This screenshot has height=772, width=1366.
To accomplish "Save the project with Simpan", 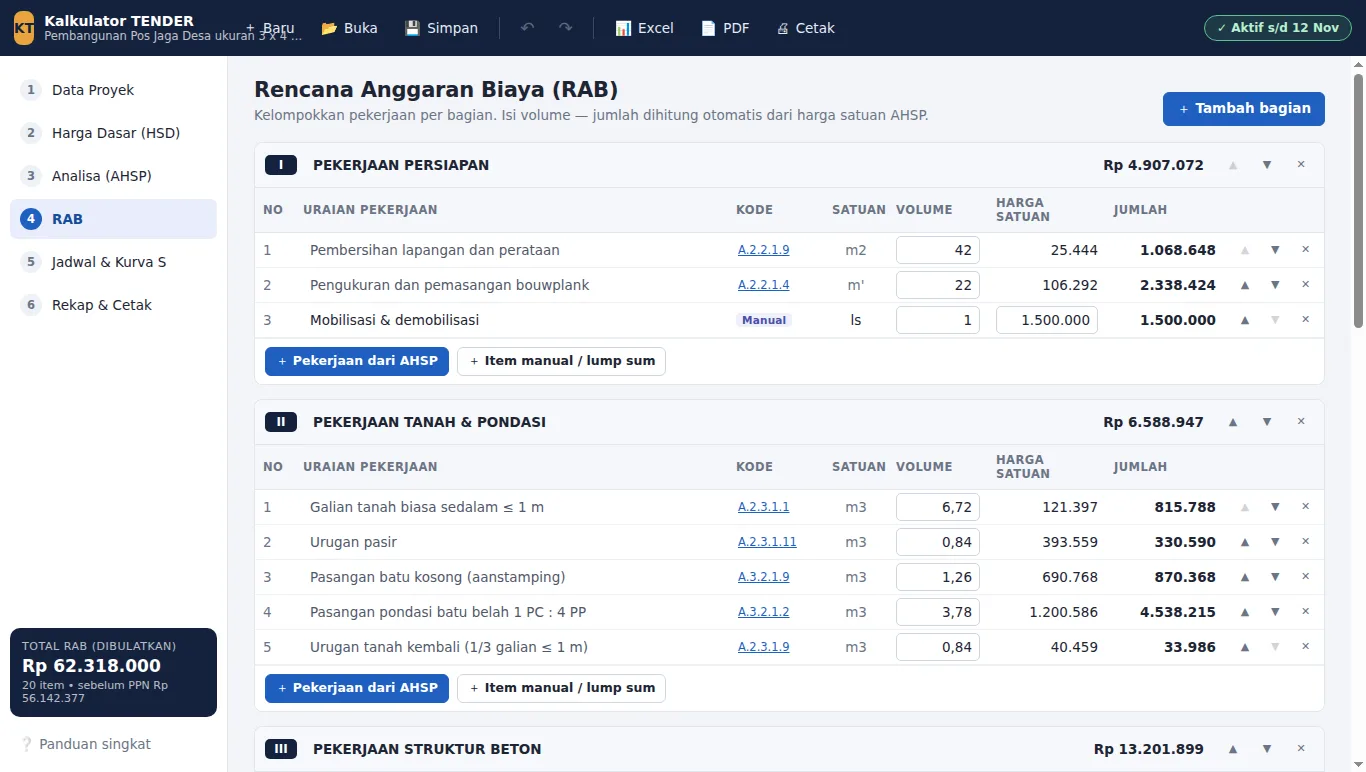I will tap(441, 28).
